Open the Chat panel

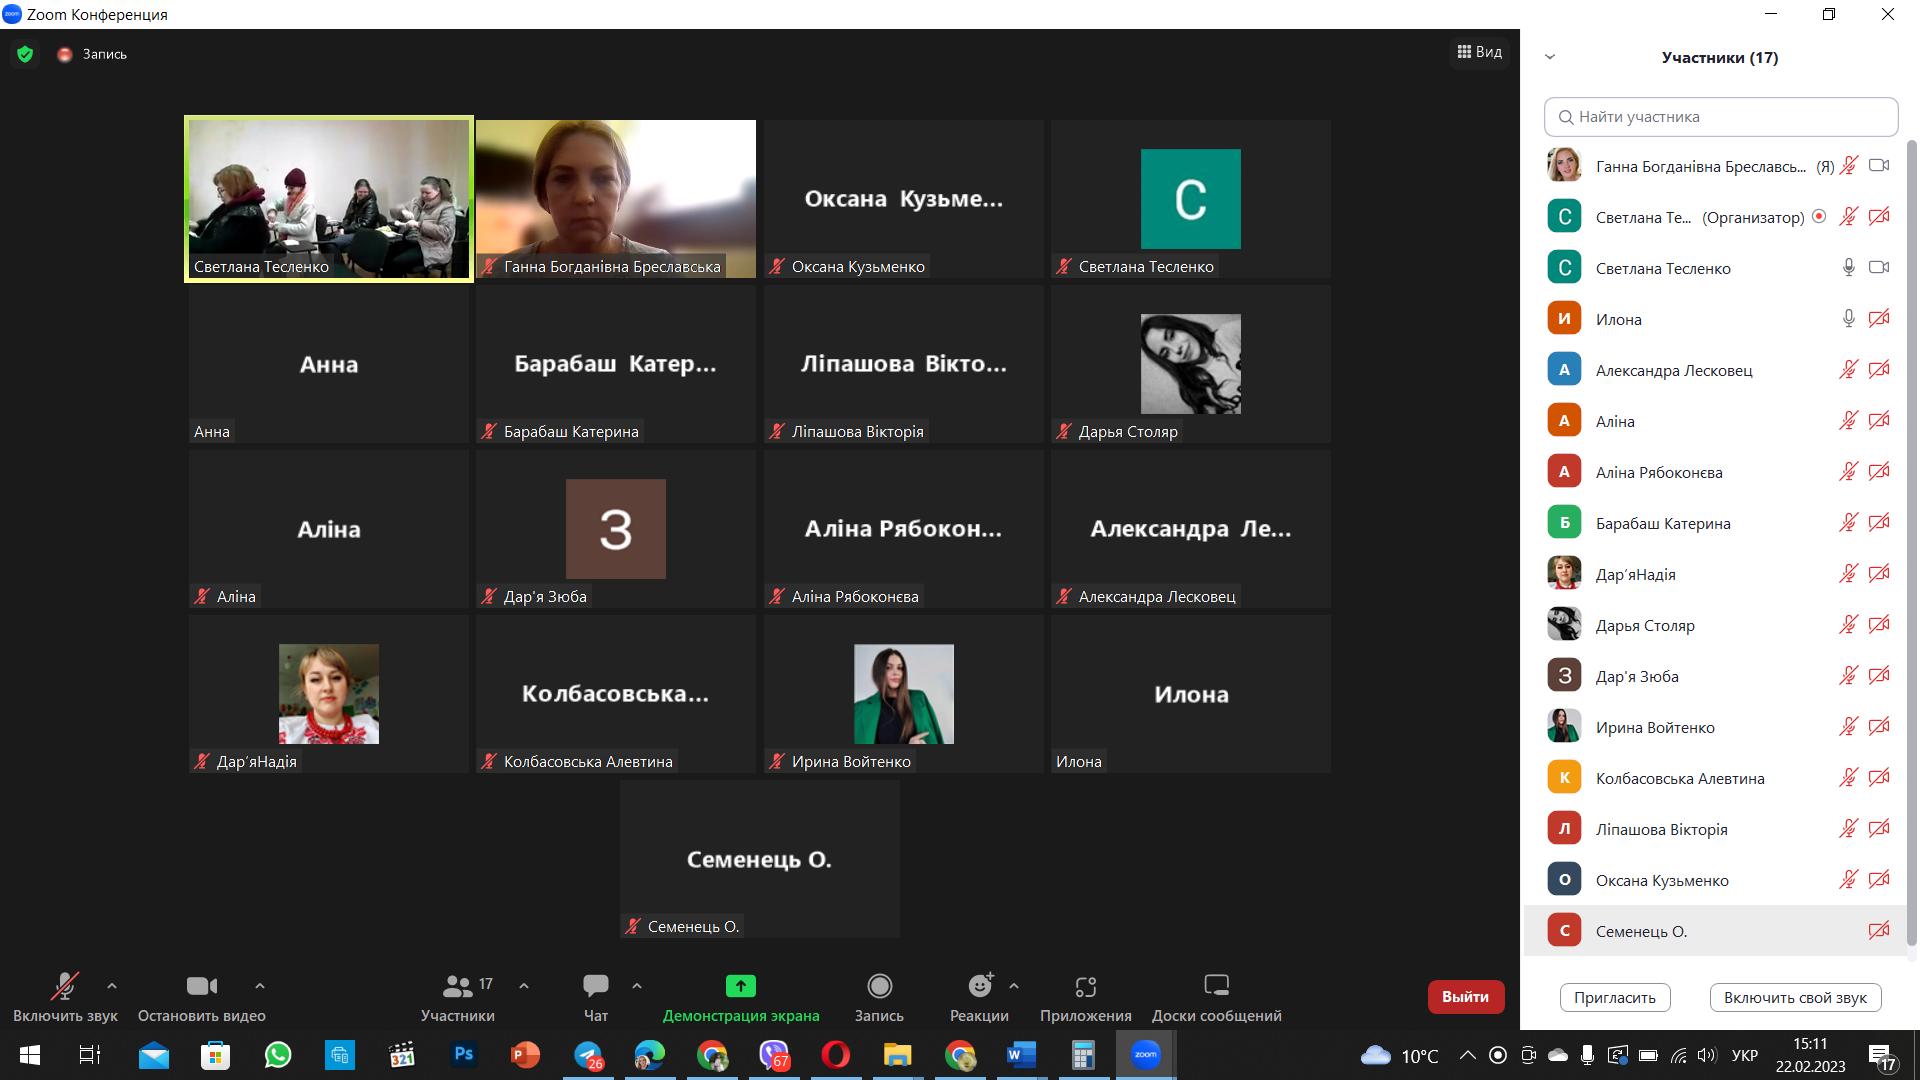596,987
